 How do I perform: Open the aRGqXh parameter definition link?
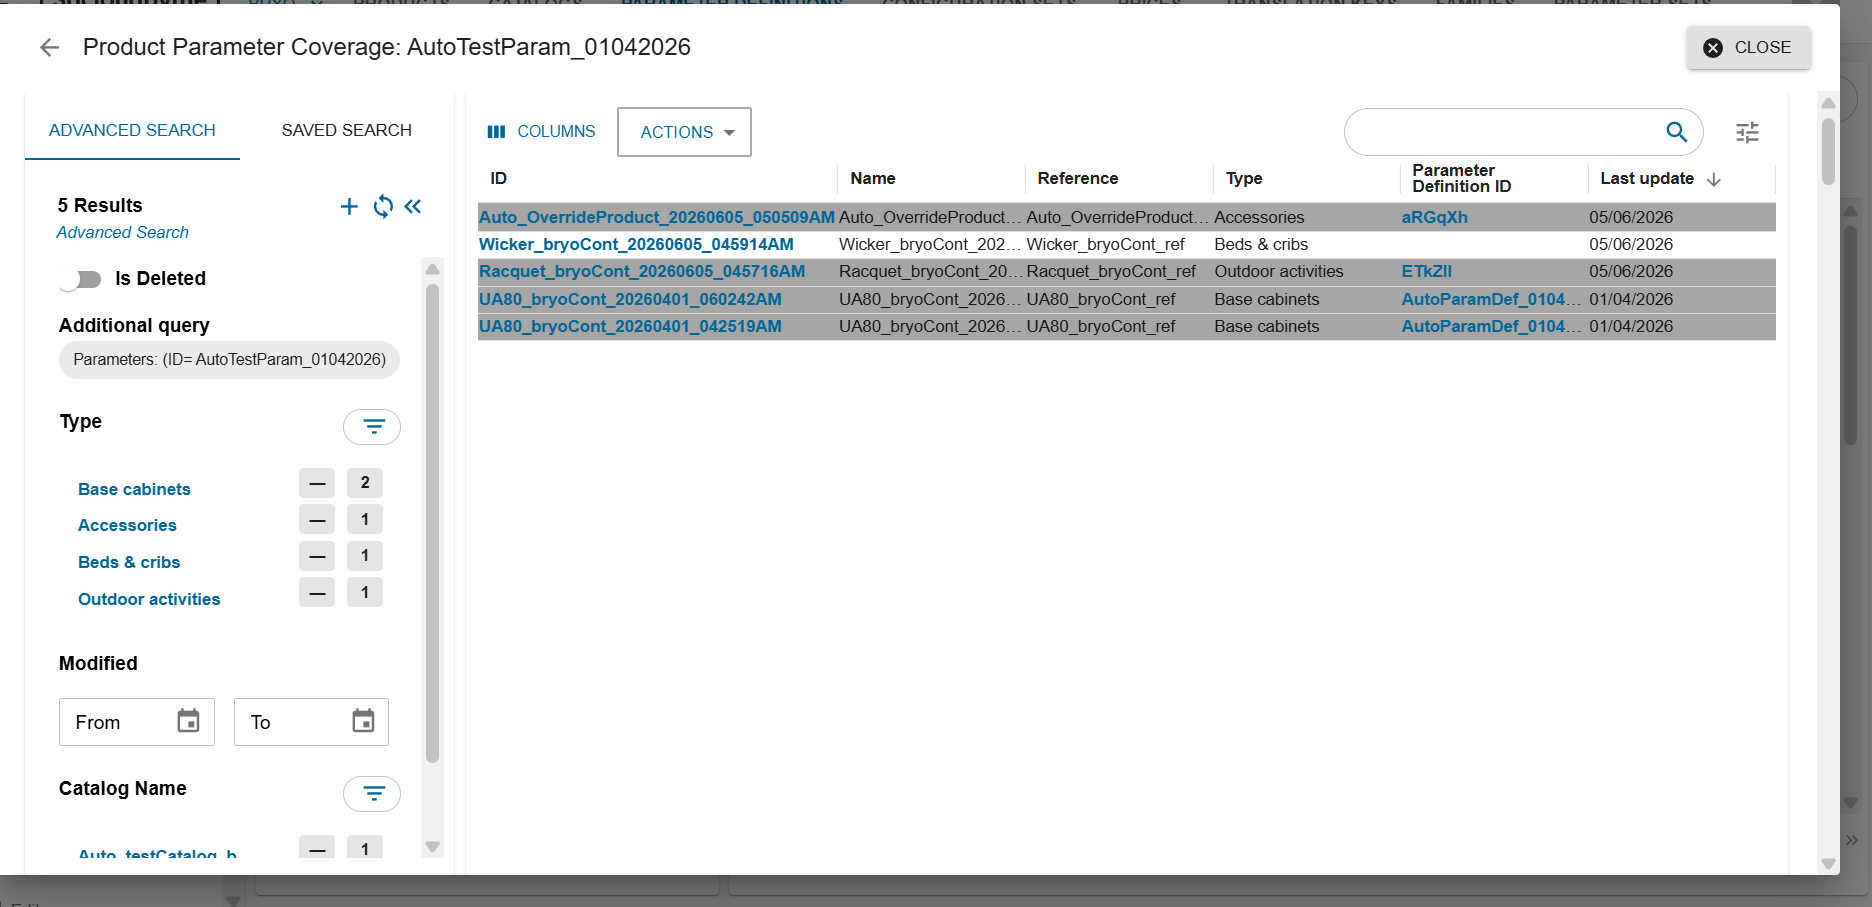[1434, 217]
